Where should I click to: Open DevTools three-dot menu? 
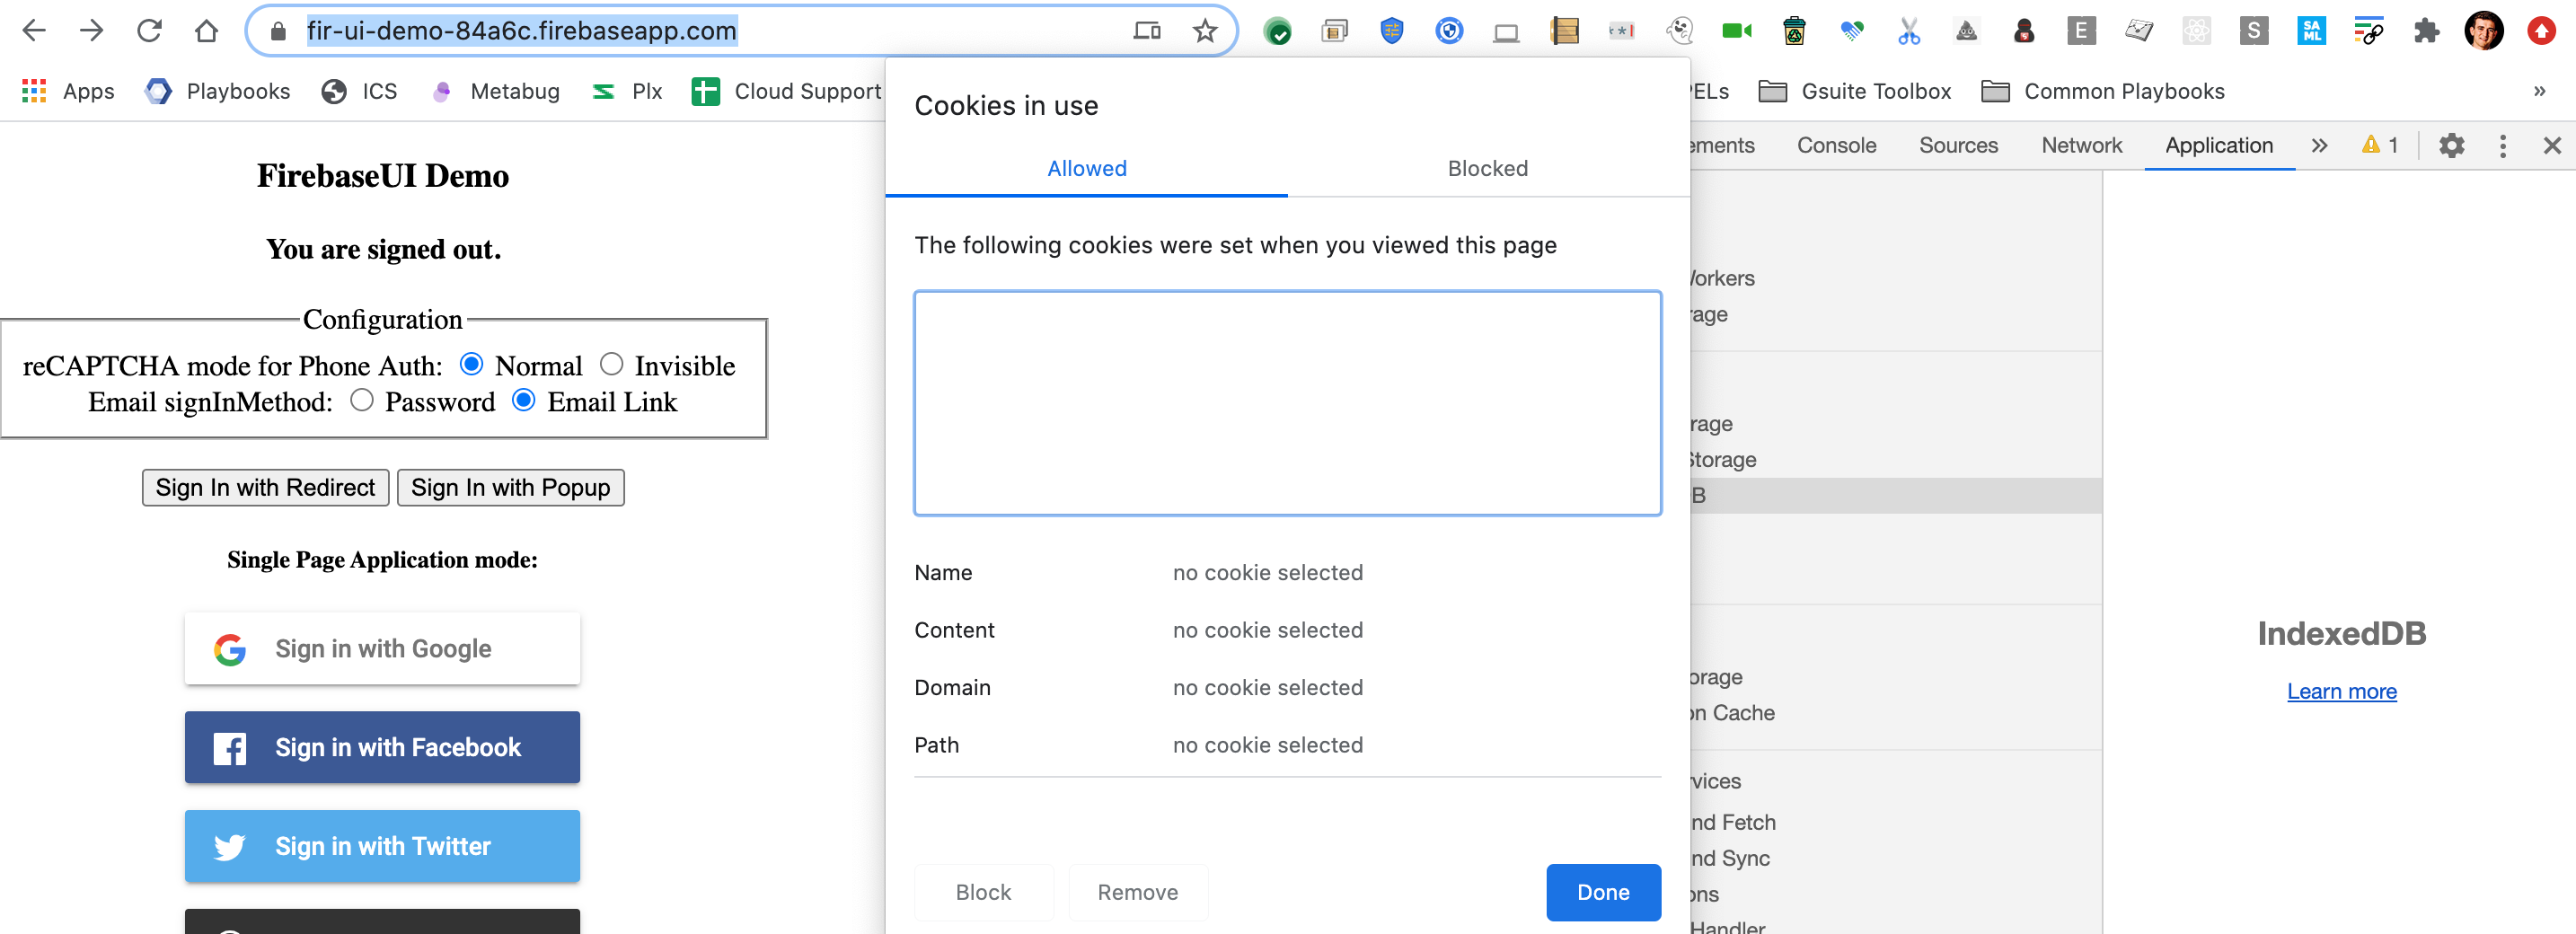coord(2502,146)
